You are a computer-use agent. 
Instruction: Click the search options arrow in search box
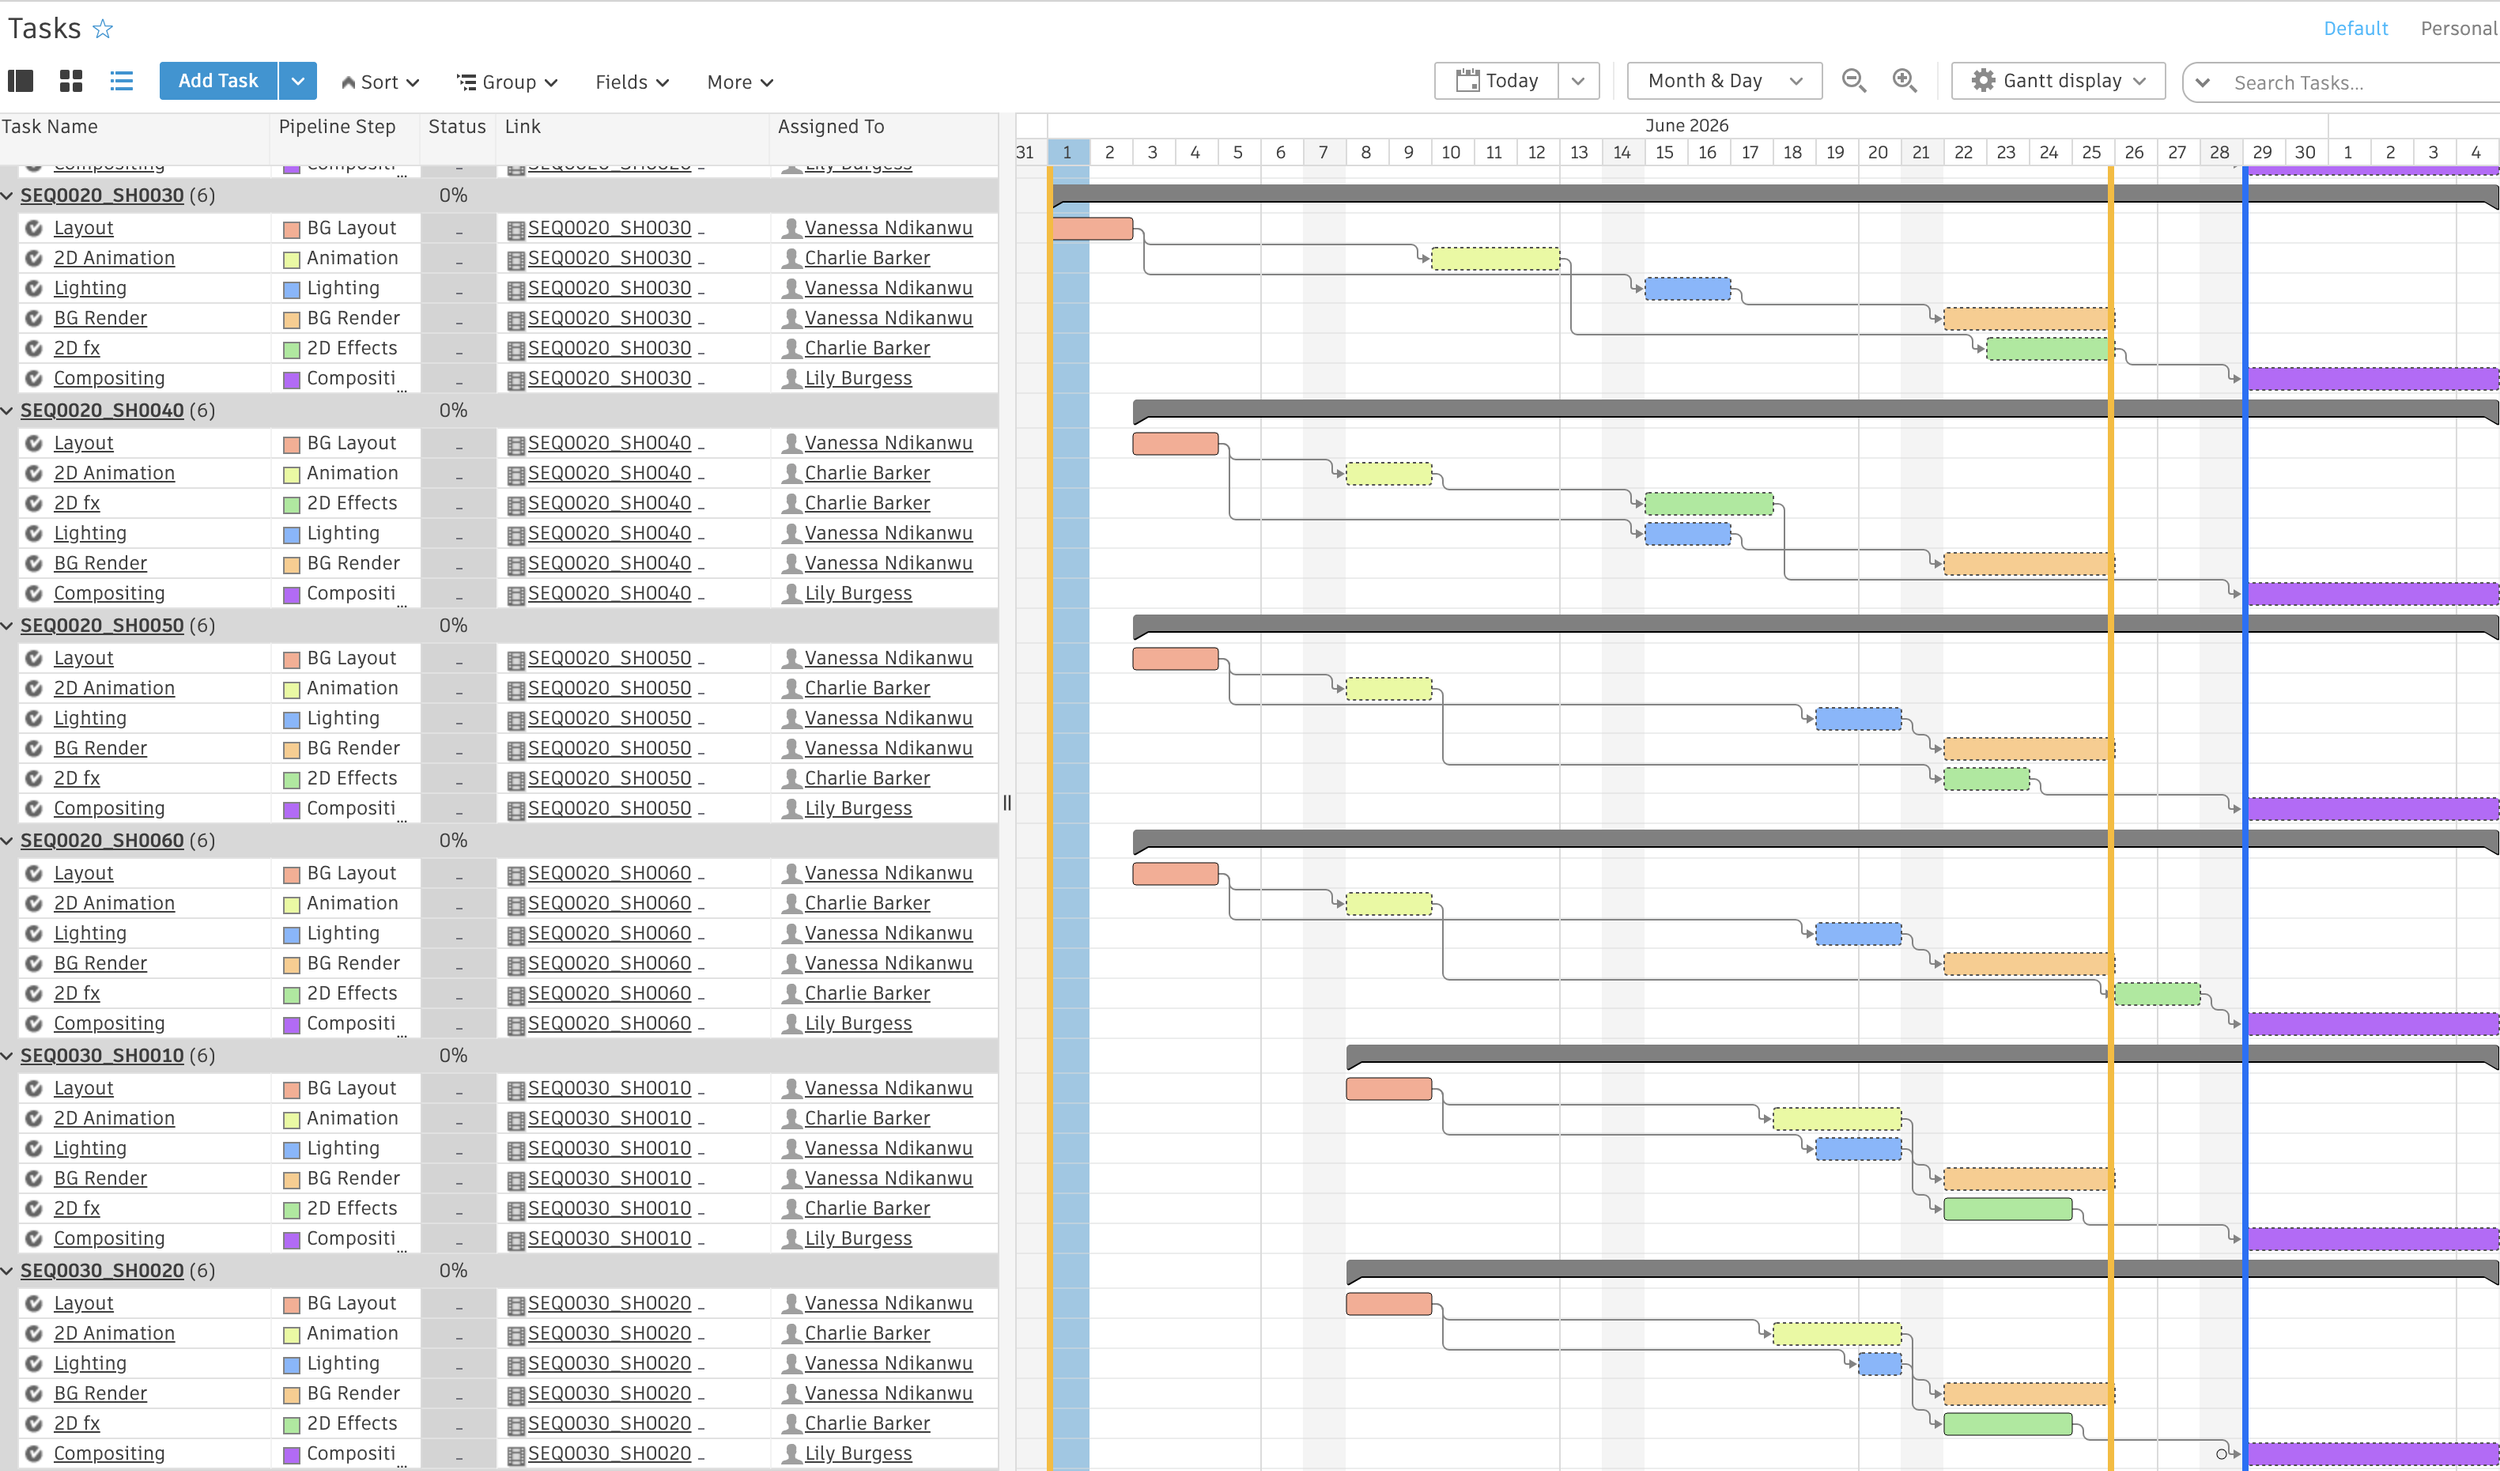[x=2203, y=83]
